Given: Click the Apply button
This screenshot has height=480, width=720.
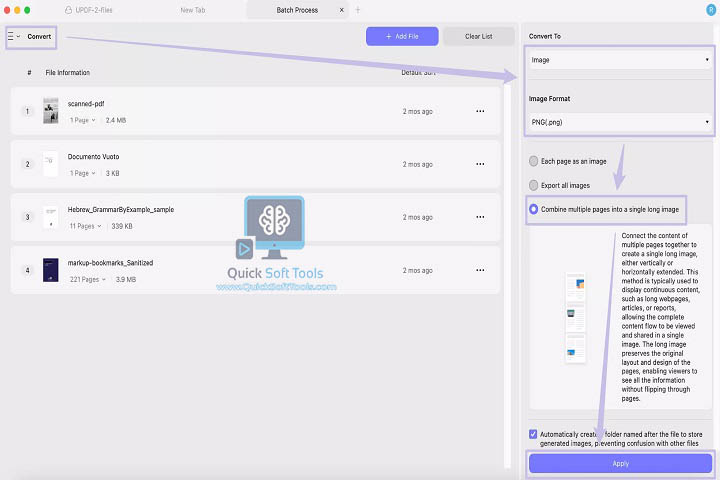Looking at the screenshot, I should pyautogui.click(x=620, y=463).
